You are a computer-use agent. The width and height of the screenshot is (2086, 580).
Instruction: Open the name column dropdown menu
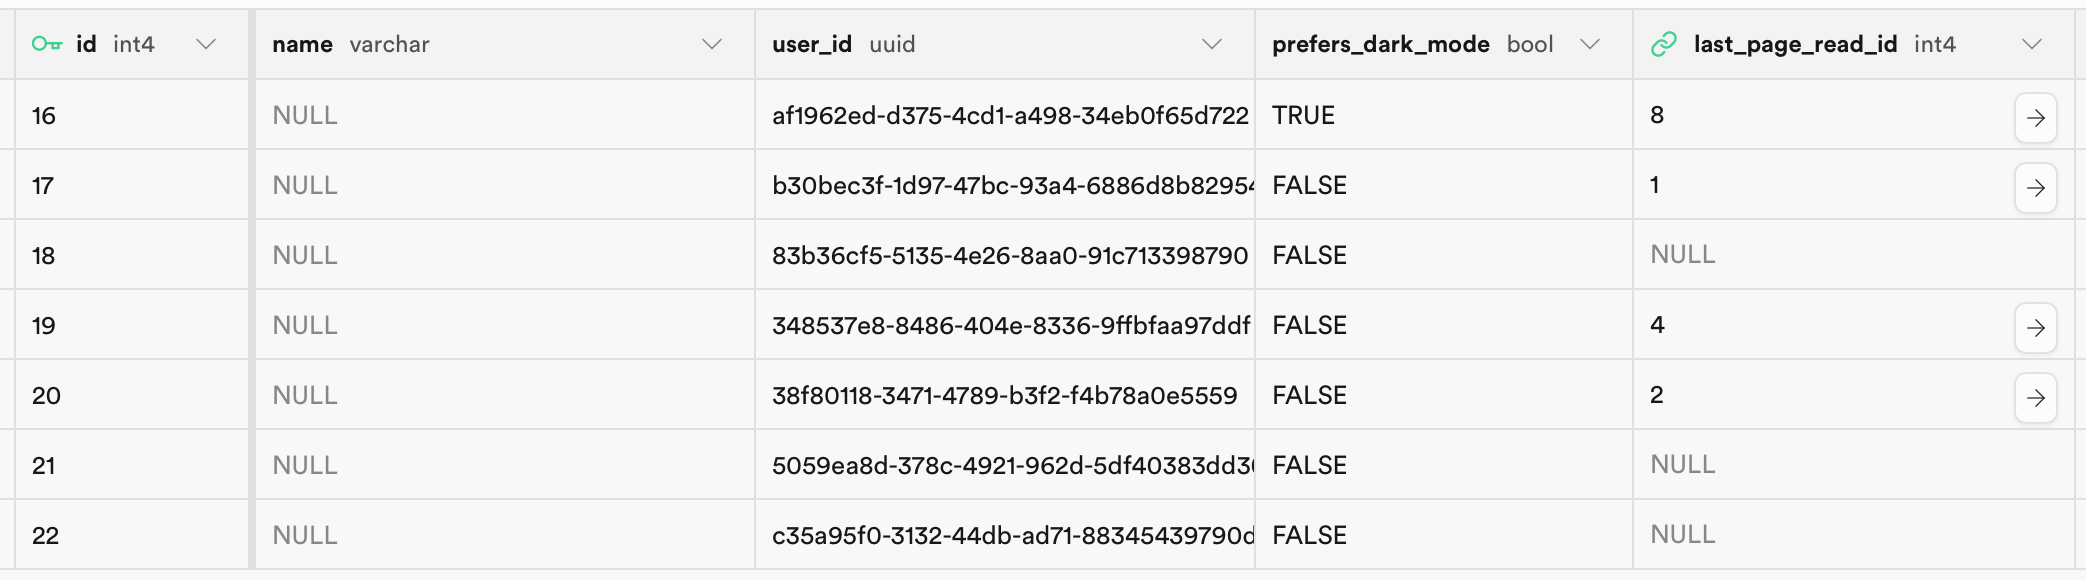[712, 44]
